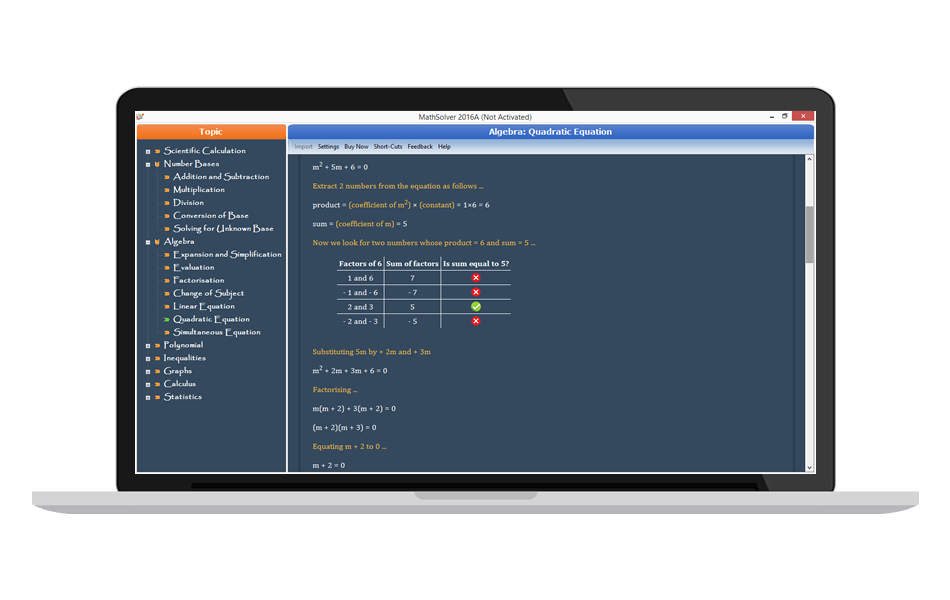Expand the Graphs topic node
The width and height of the screenshot is (950, 600).
[148, 370]
